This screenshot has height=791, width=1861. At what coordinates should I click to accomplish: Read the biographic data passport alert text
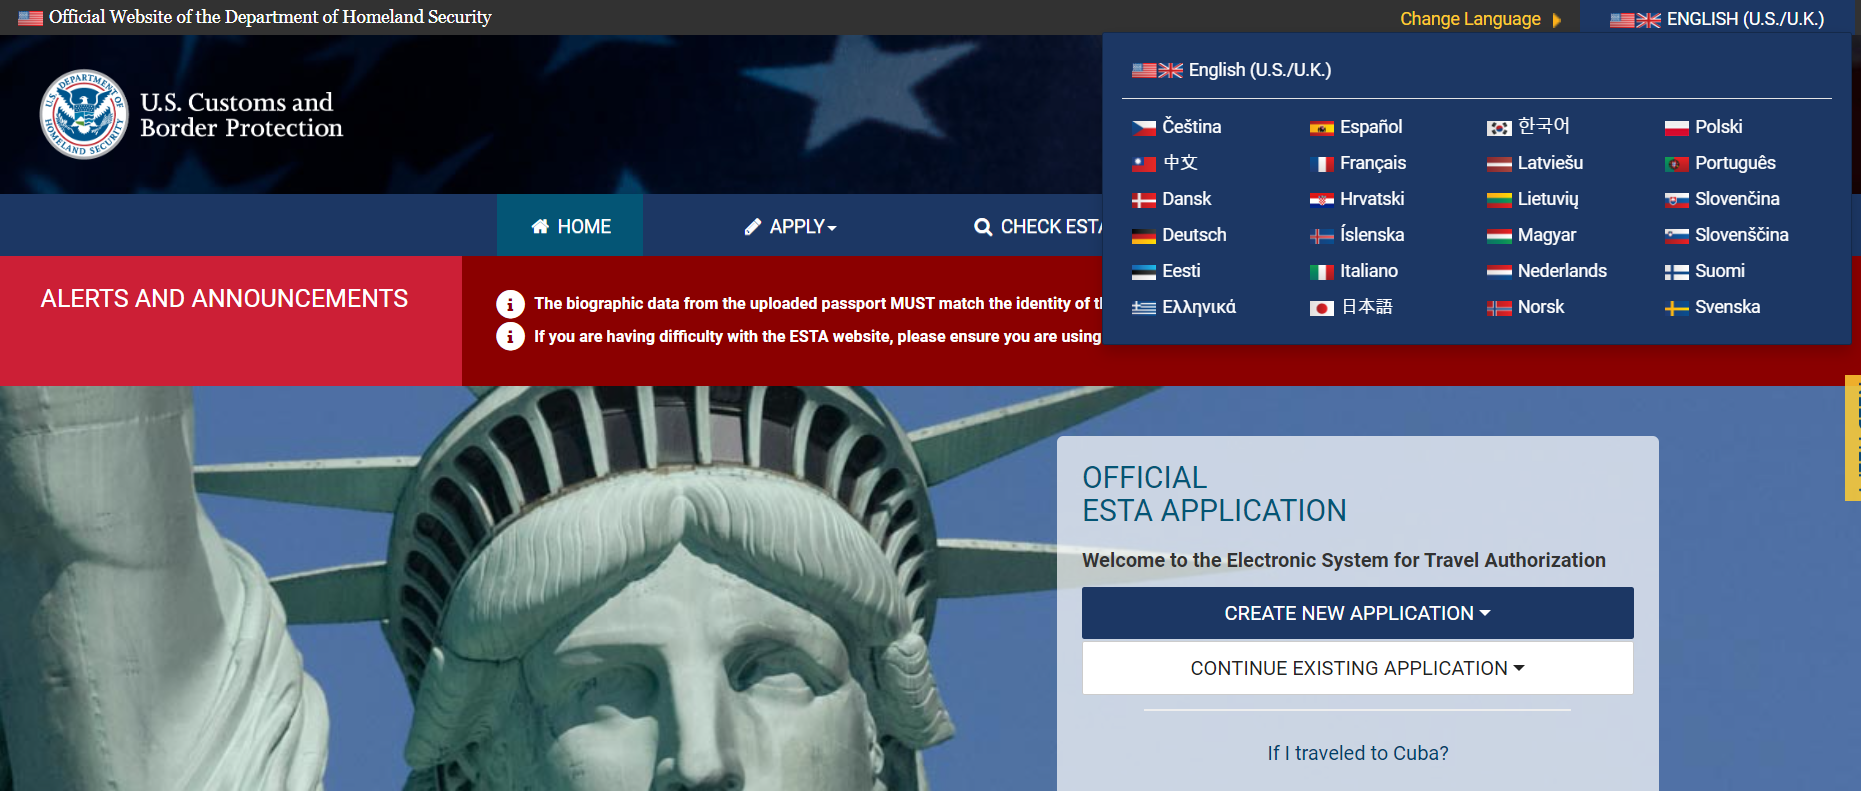(x=818, y=303)
